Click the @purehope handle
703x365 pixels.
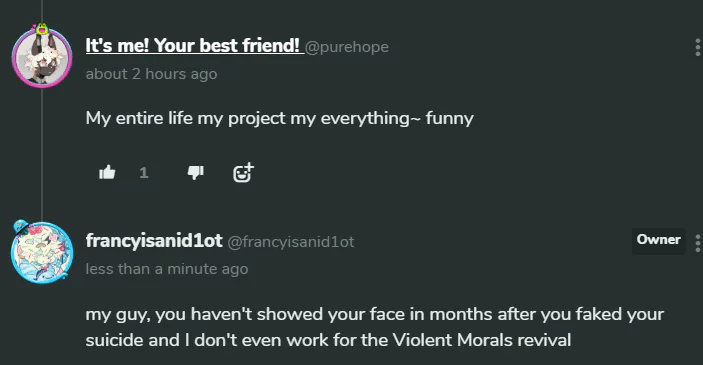(x=347, y=47)
